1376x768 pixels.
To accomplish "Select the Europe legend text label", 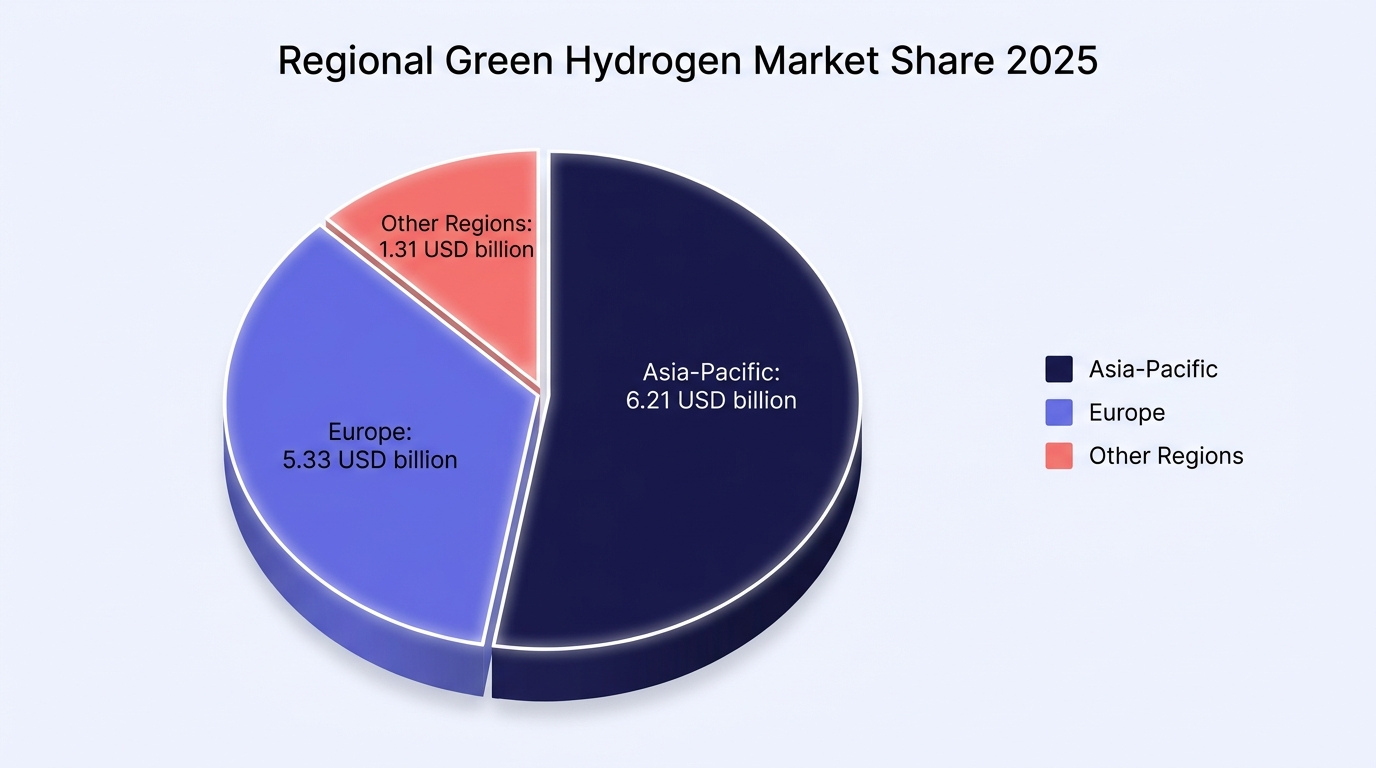I will (1127, 412).
